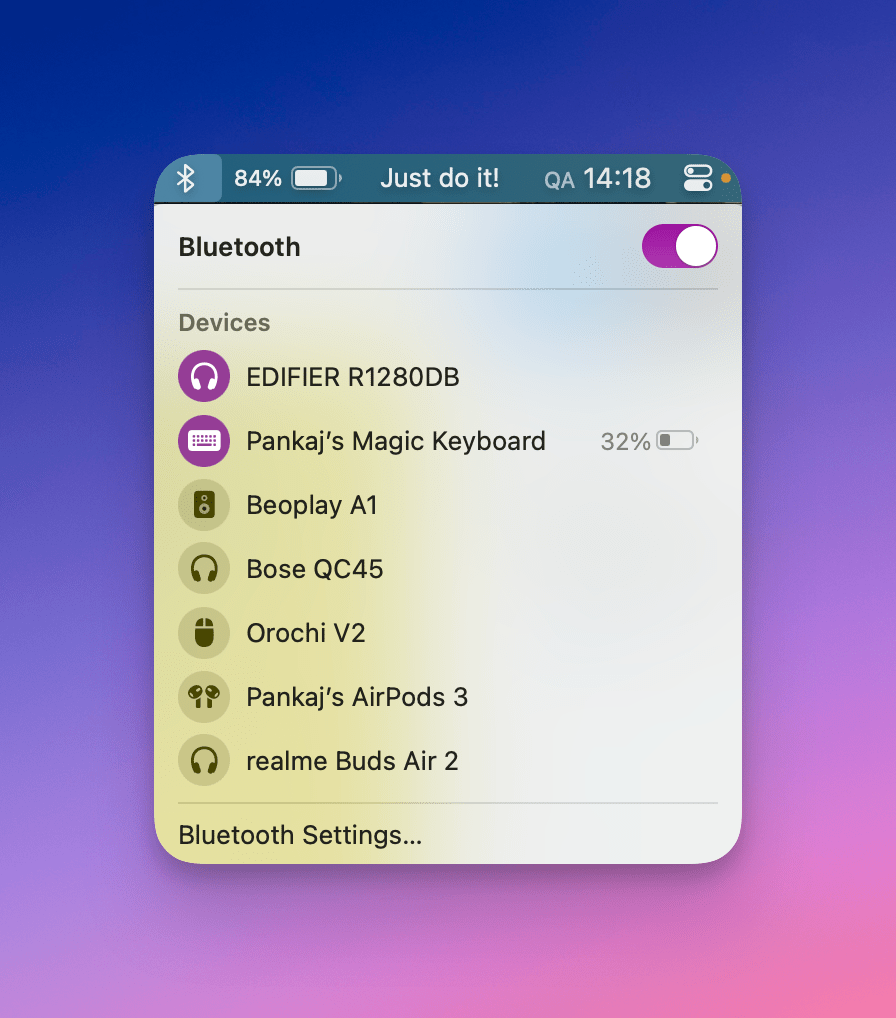Click the Magic Keyboard device icon
Image resolution: width=896 pixels, height=1018 pixels.
[x=204, y=441]
